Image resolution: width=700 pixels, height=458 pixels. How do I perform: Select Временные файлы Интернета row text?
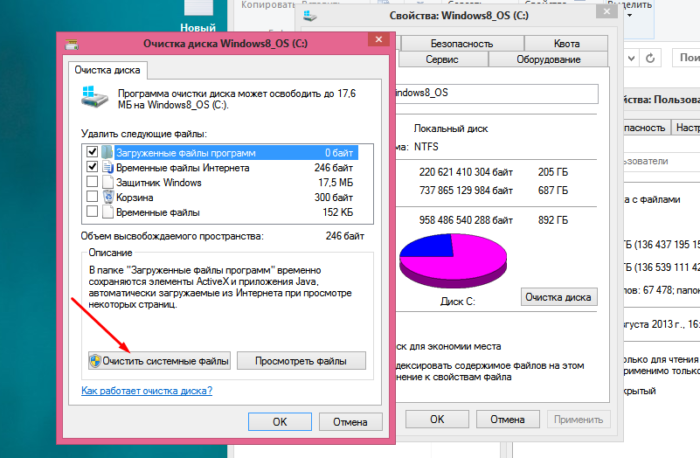pyautogui.click(x=183, y=168)
